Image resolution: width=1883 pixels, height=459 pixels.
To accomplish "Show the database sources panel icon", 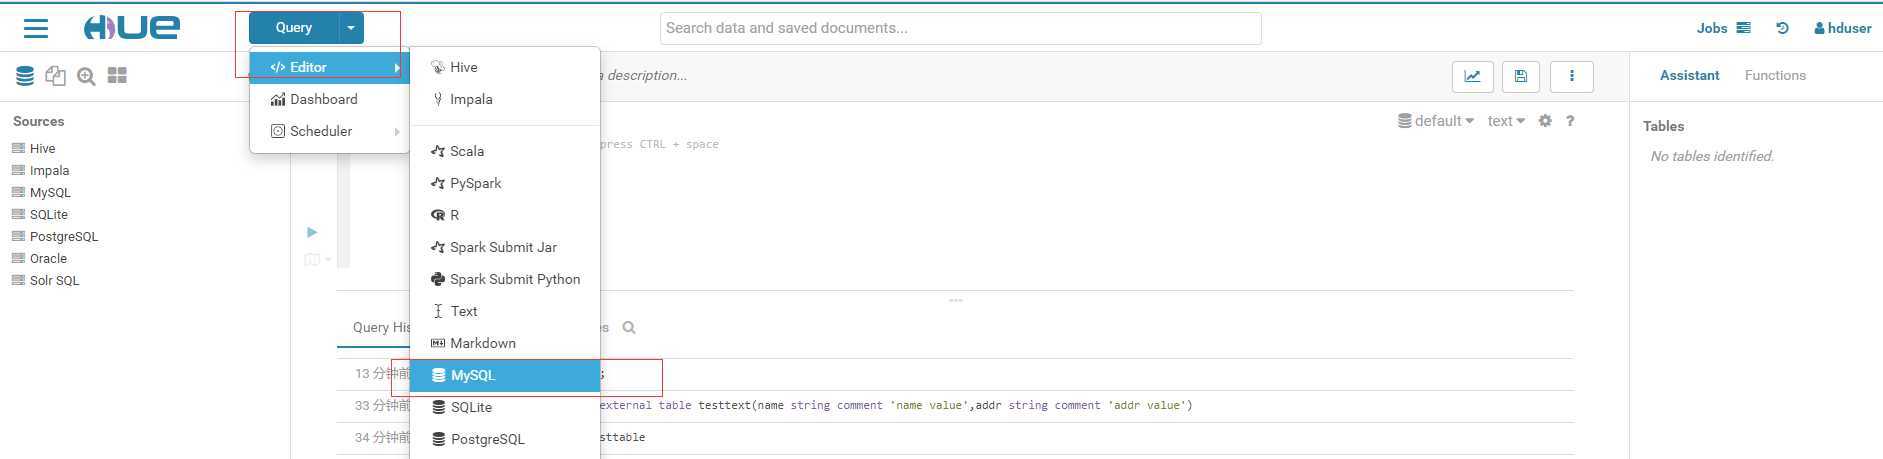I will pyautogui.click(x=25, y=75).
